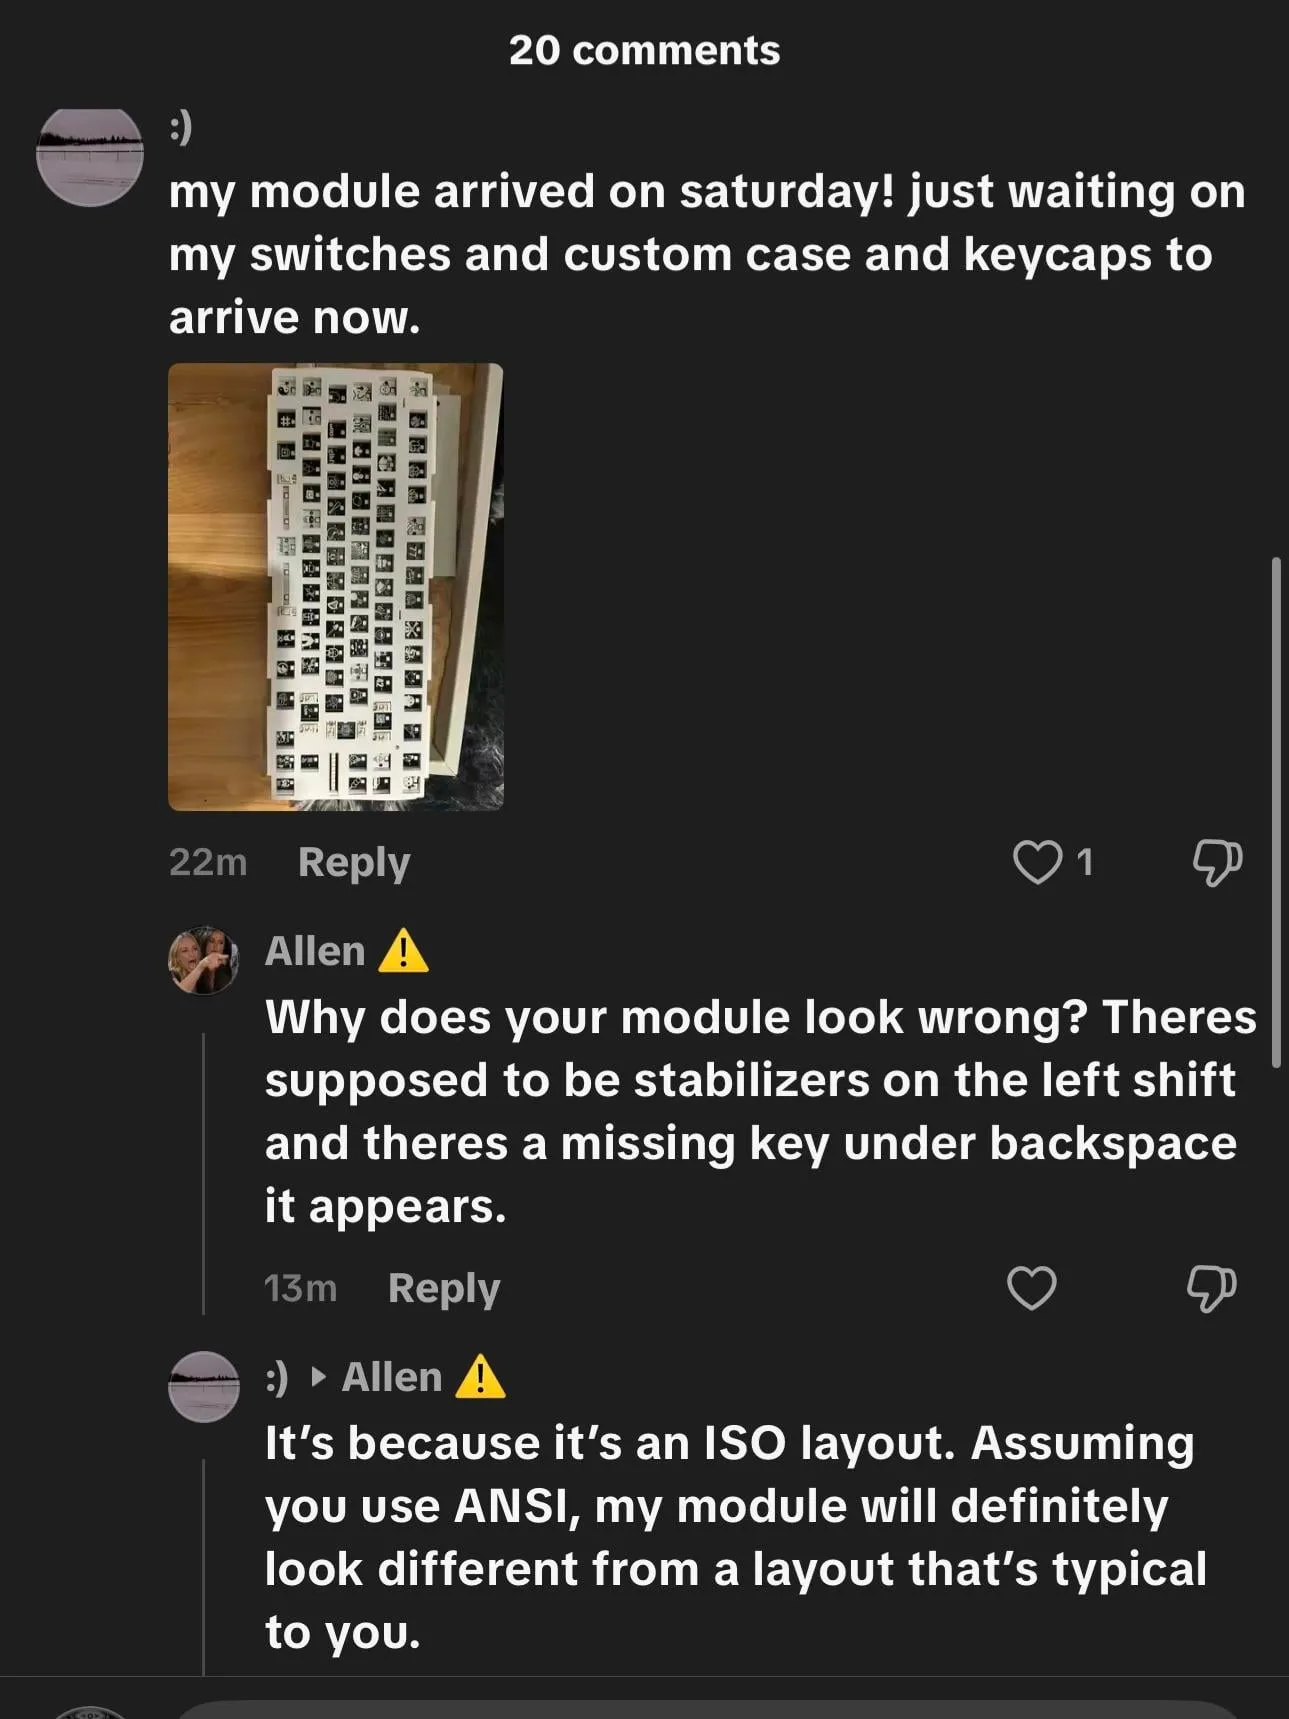Tap the '20 comments' header

(x=644, y=50)
